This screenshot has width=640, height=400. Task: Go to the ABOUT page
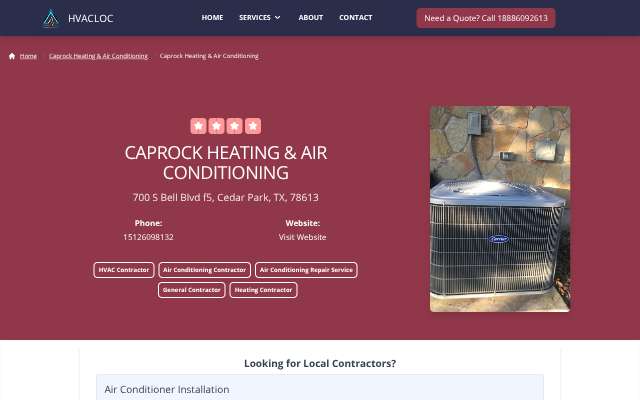(x=311, y=18)
